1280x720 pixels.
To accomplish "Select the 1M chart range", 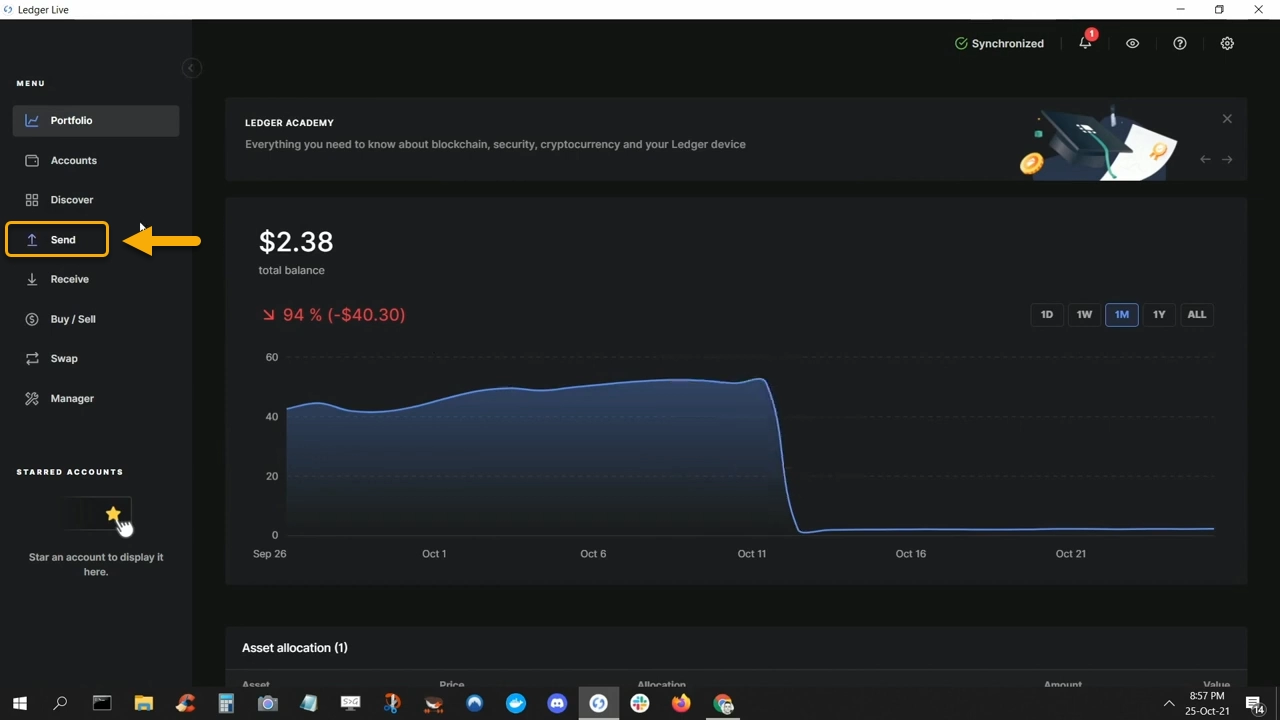I will (x=1122, y=314).
